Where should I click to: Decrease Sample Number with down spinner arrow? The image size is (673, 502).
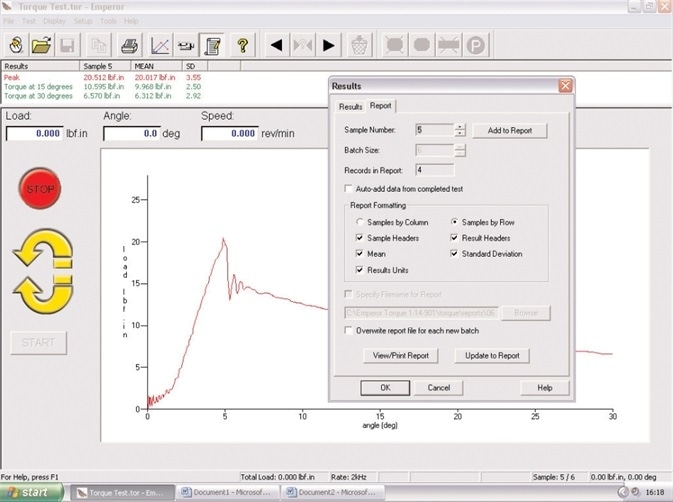click(x=460, y=134)
